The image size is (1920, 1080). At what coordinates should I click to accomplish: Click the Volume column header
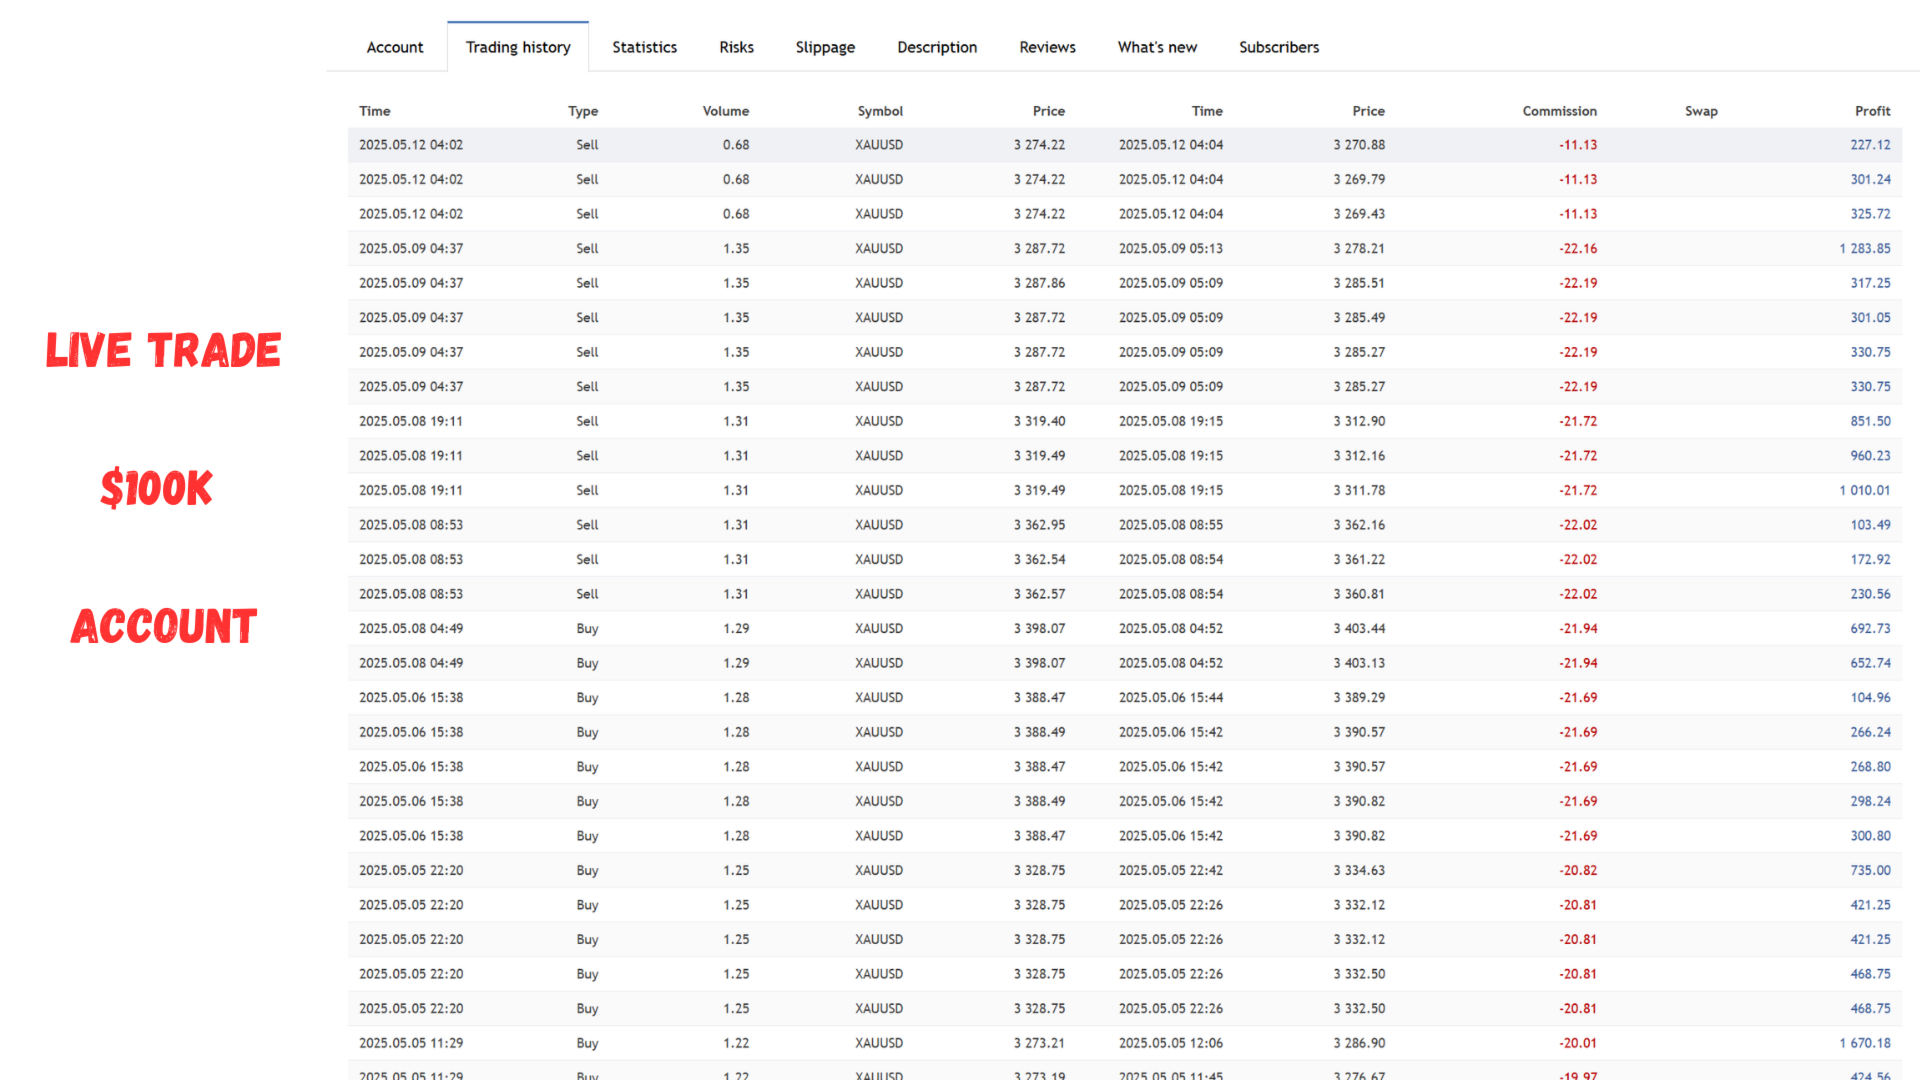pyautogui.click(x=725, y=111)
